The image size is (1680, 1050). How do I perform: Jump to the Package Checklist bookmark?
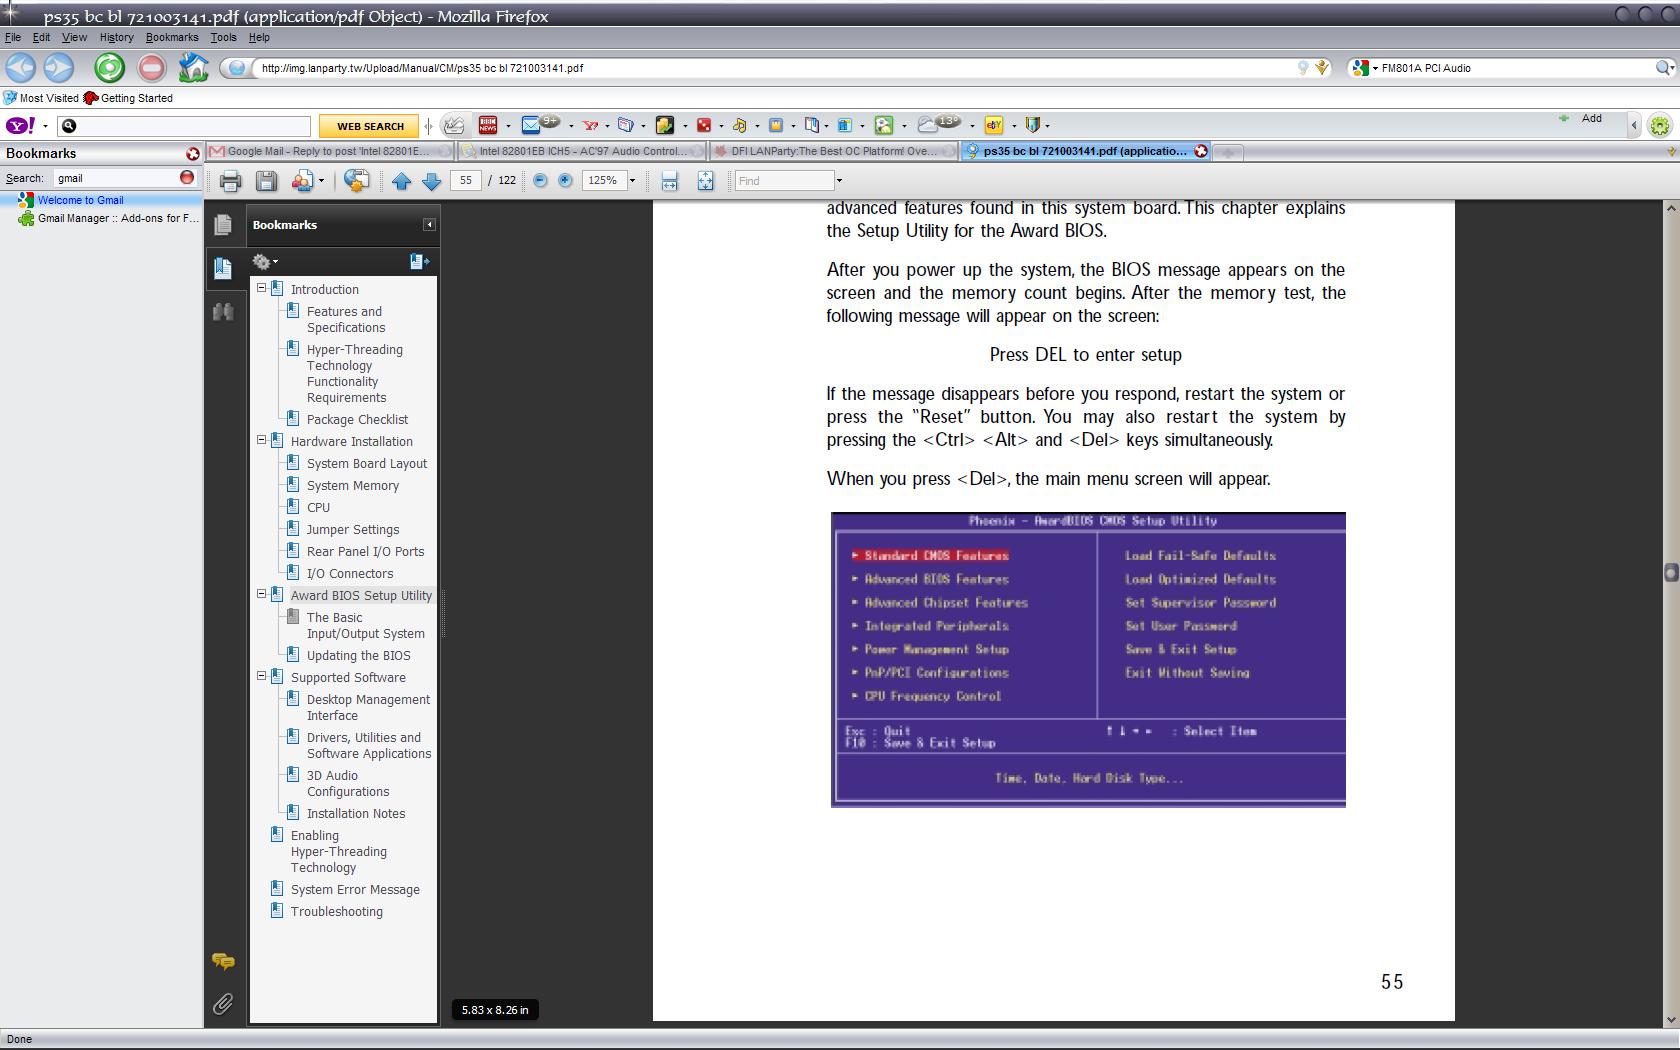coord(357,419)
